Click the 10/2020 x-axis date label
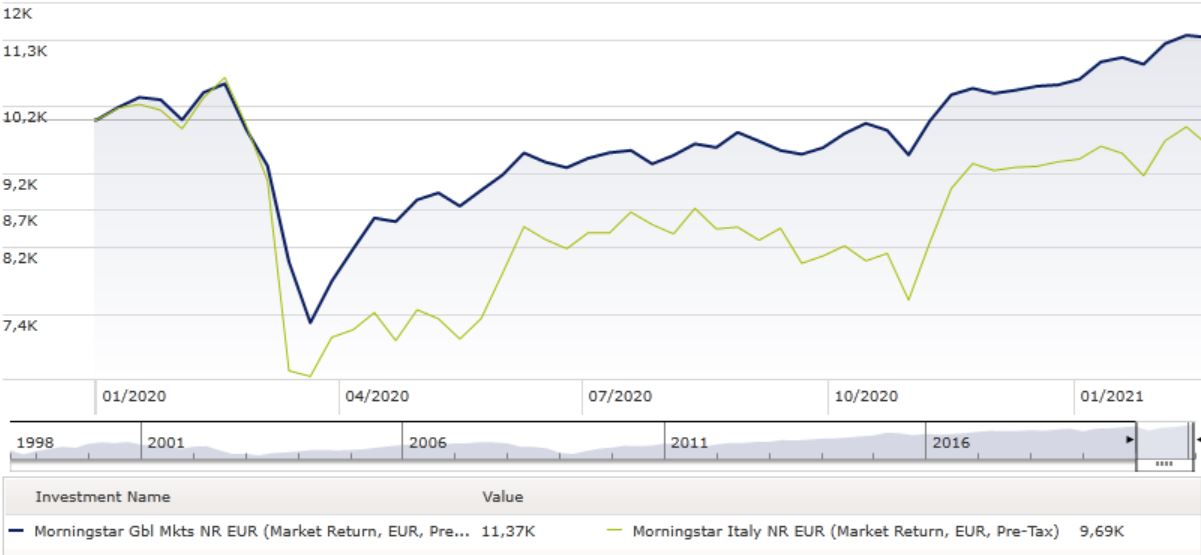This screenshot has width=1201, height=555. click(x=864, y=396)
